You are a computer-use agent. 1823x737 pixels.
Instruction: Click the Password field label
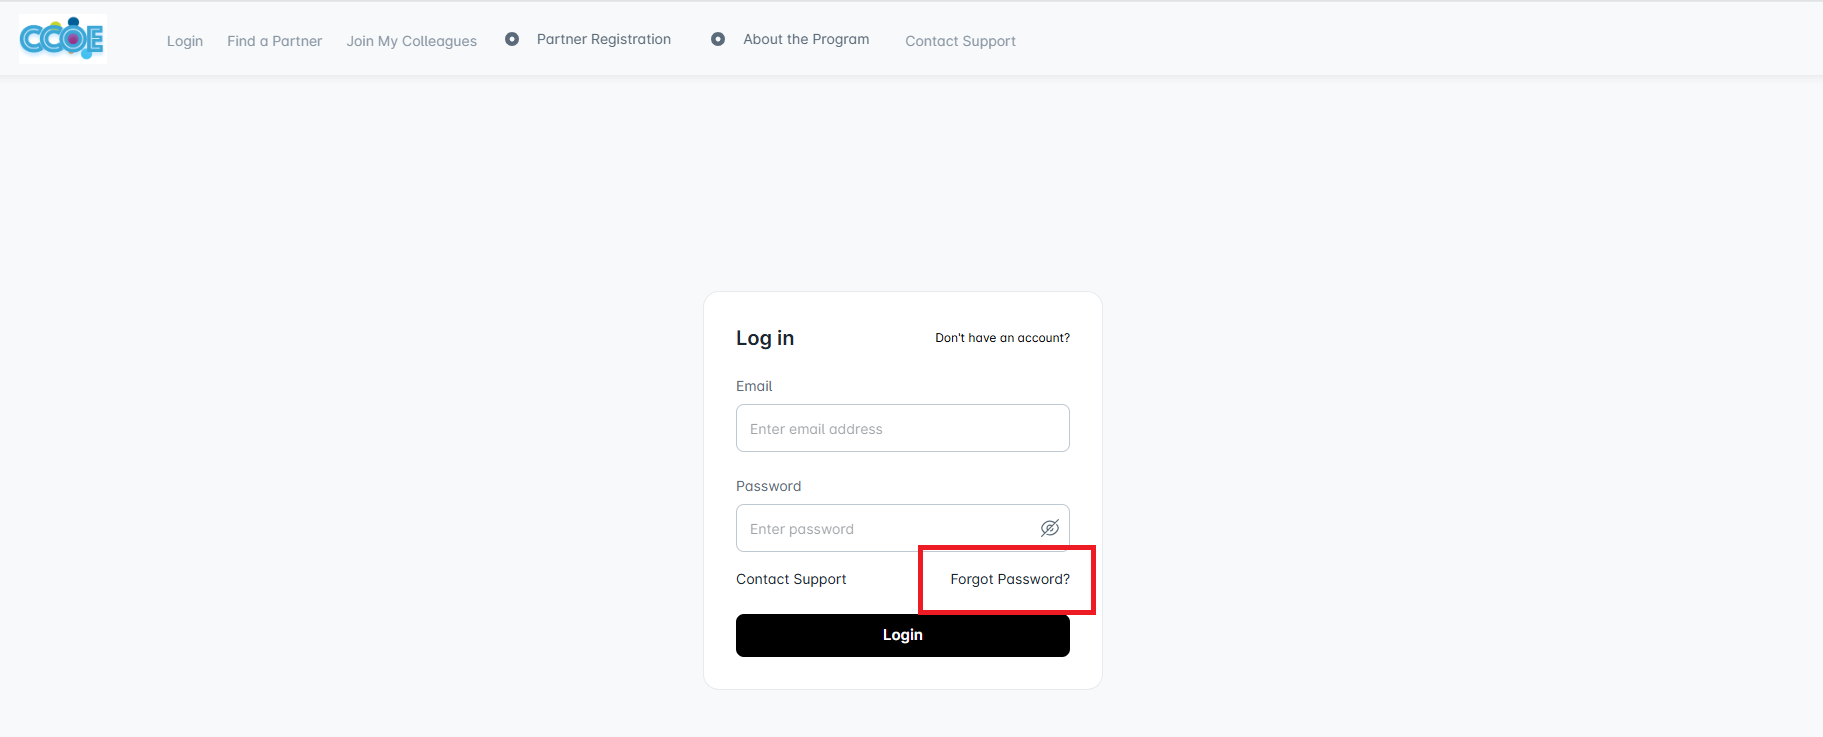click(768, 486)
